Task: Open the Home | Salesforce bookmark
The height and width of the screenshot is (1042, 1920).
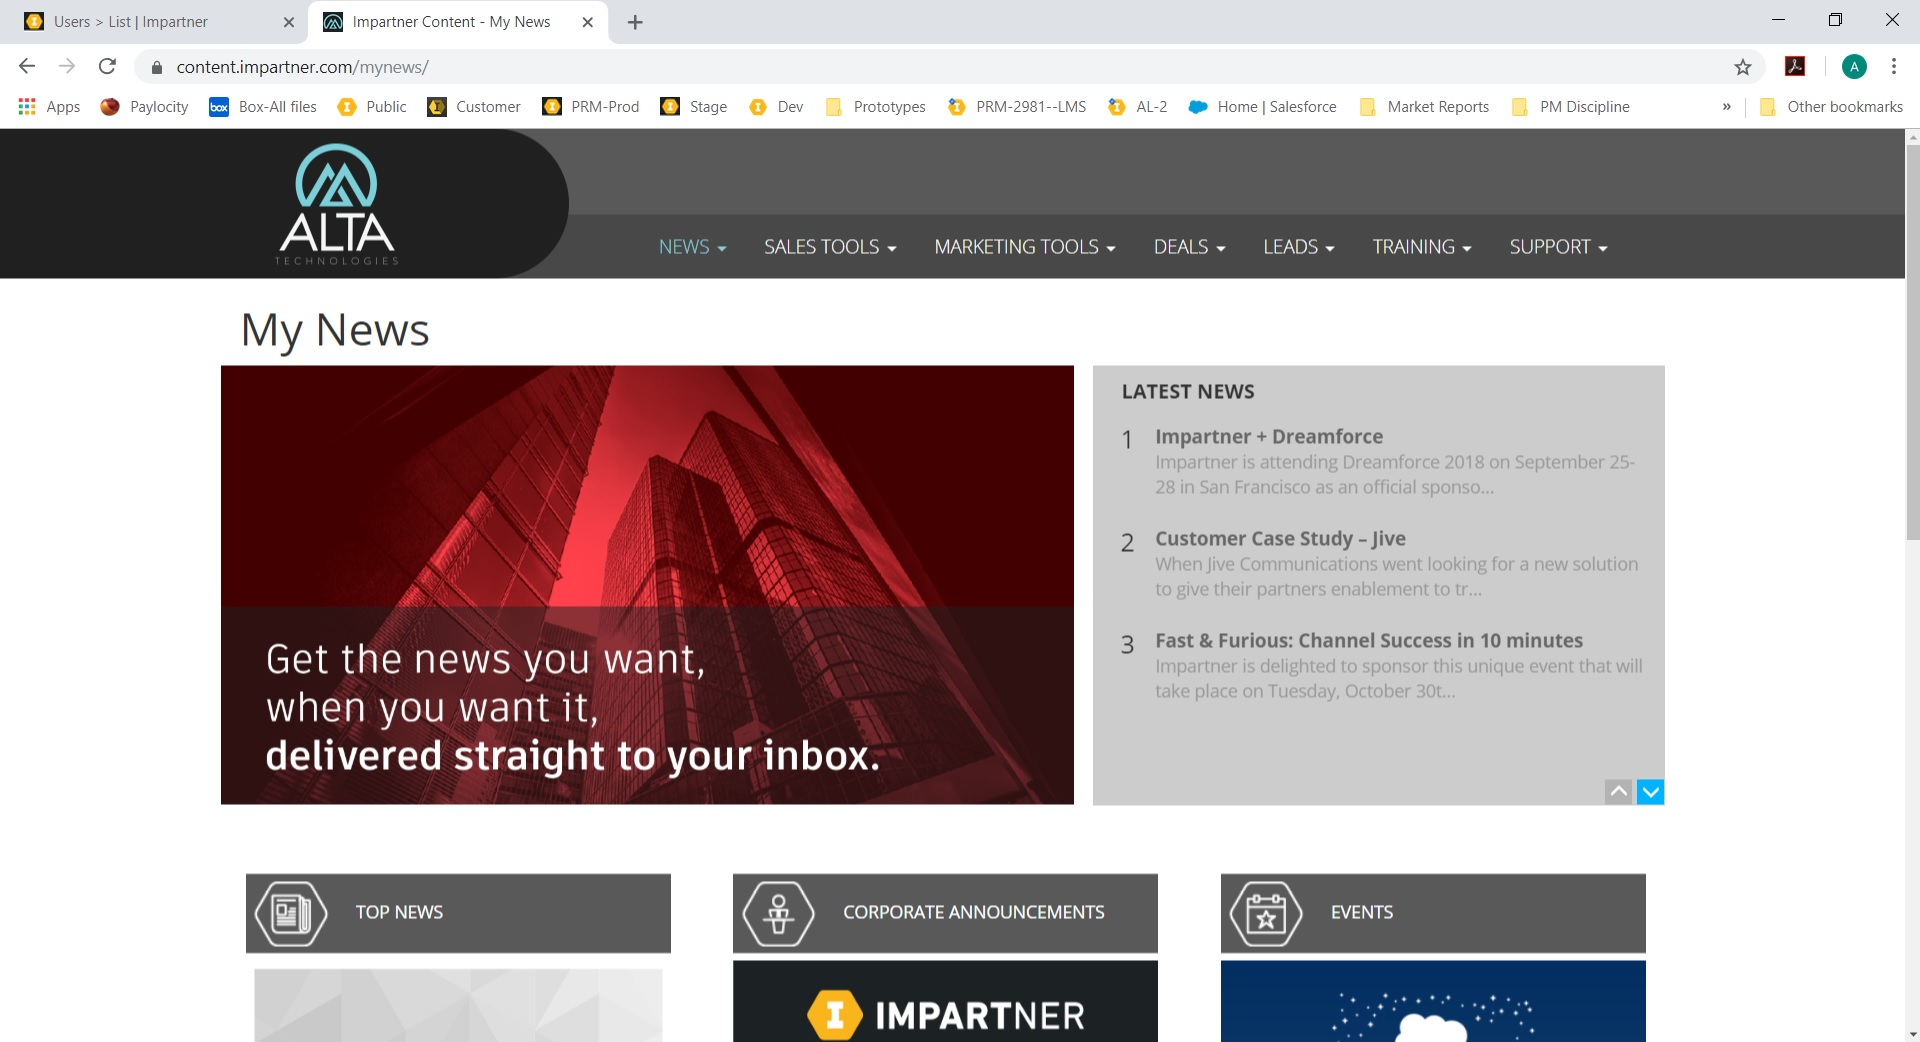Action: 1262,107
